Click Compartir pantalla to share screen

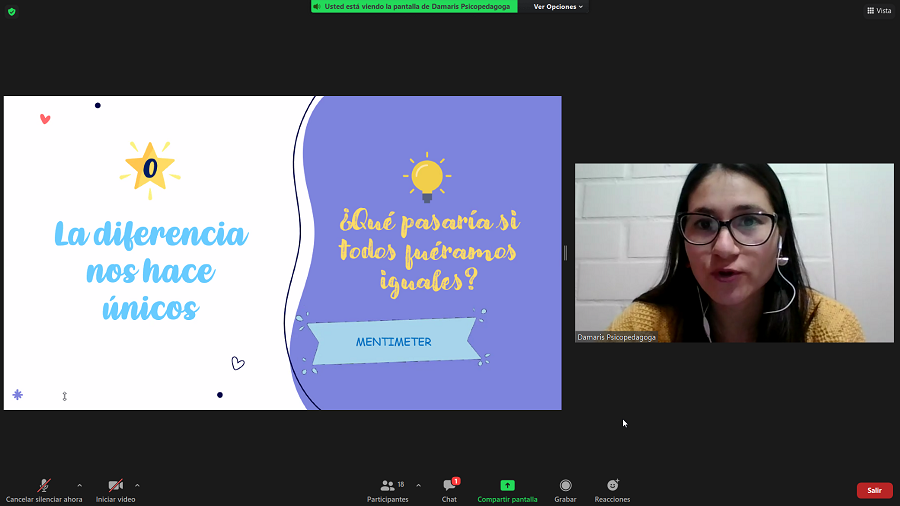click(507, 491)
